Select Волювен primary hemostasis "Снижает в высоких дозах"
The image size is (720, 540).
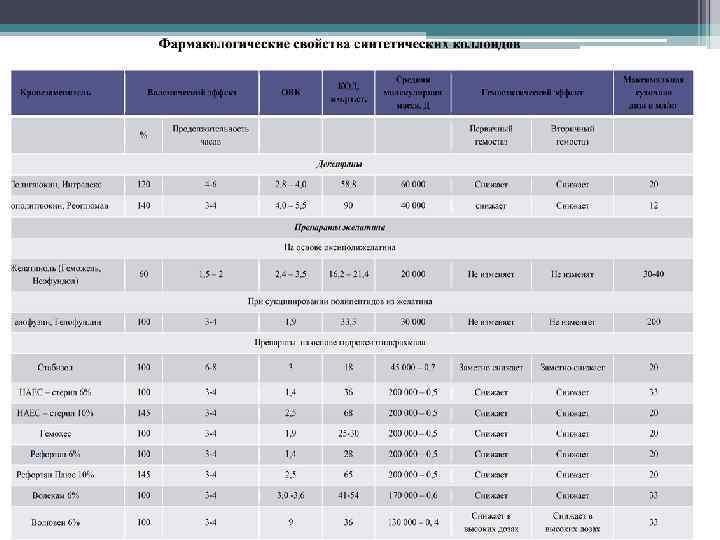(491, 523)
